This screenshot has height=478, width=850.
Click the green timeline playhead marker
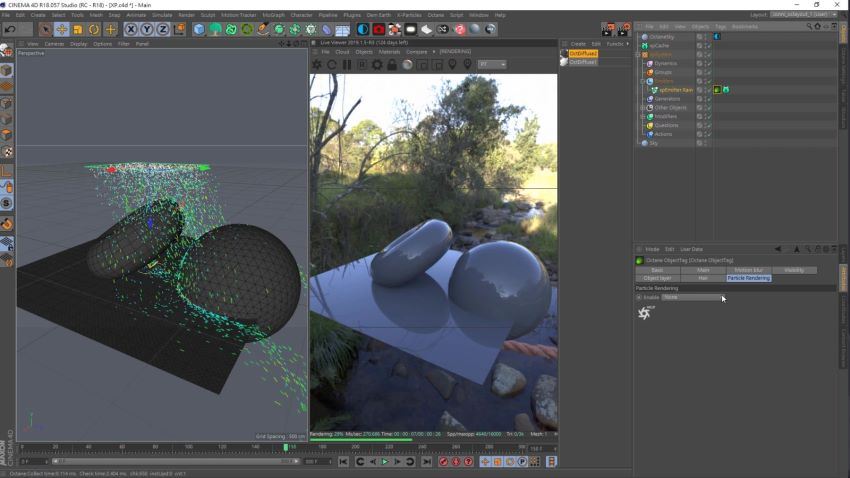click(286, 448)
